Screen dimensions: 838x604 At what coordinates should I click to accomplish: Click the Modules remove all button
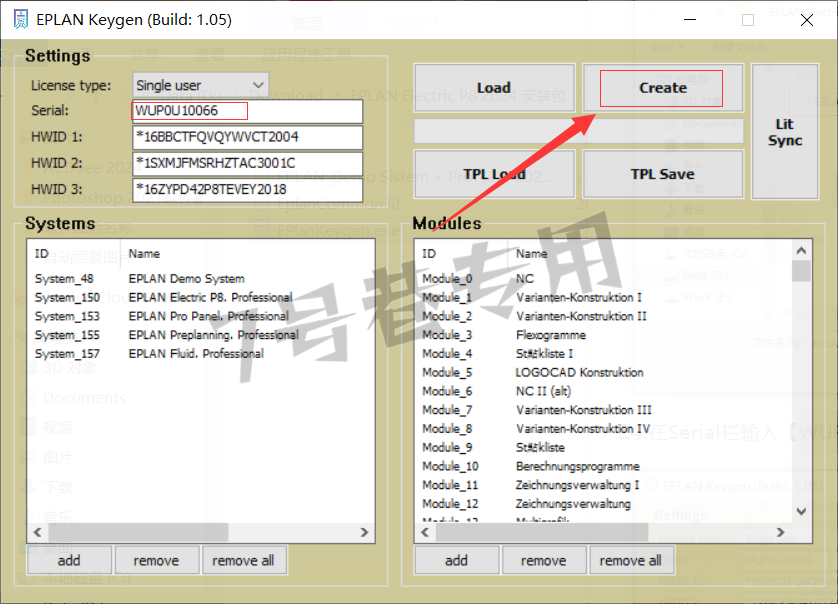pyautogui.click(x=631, y=560)
